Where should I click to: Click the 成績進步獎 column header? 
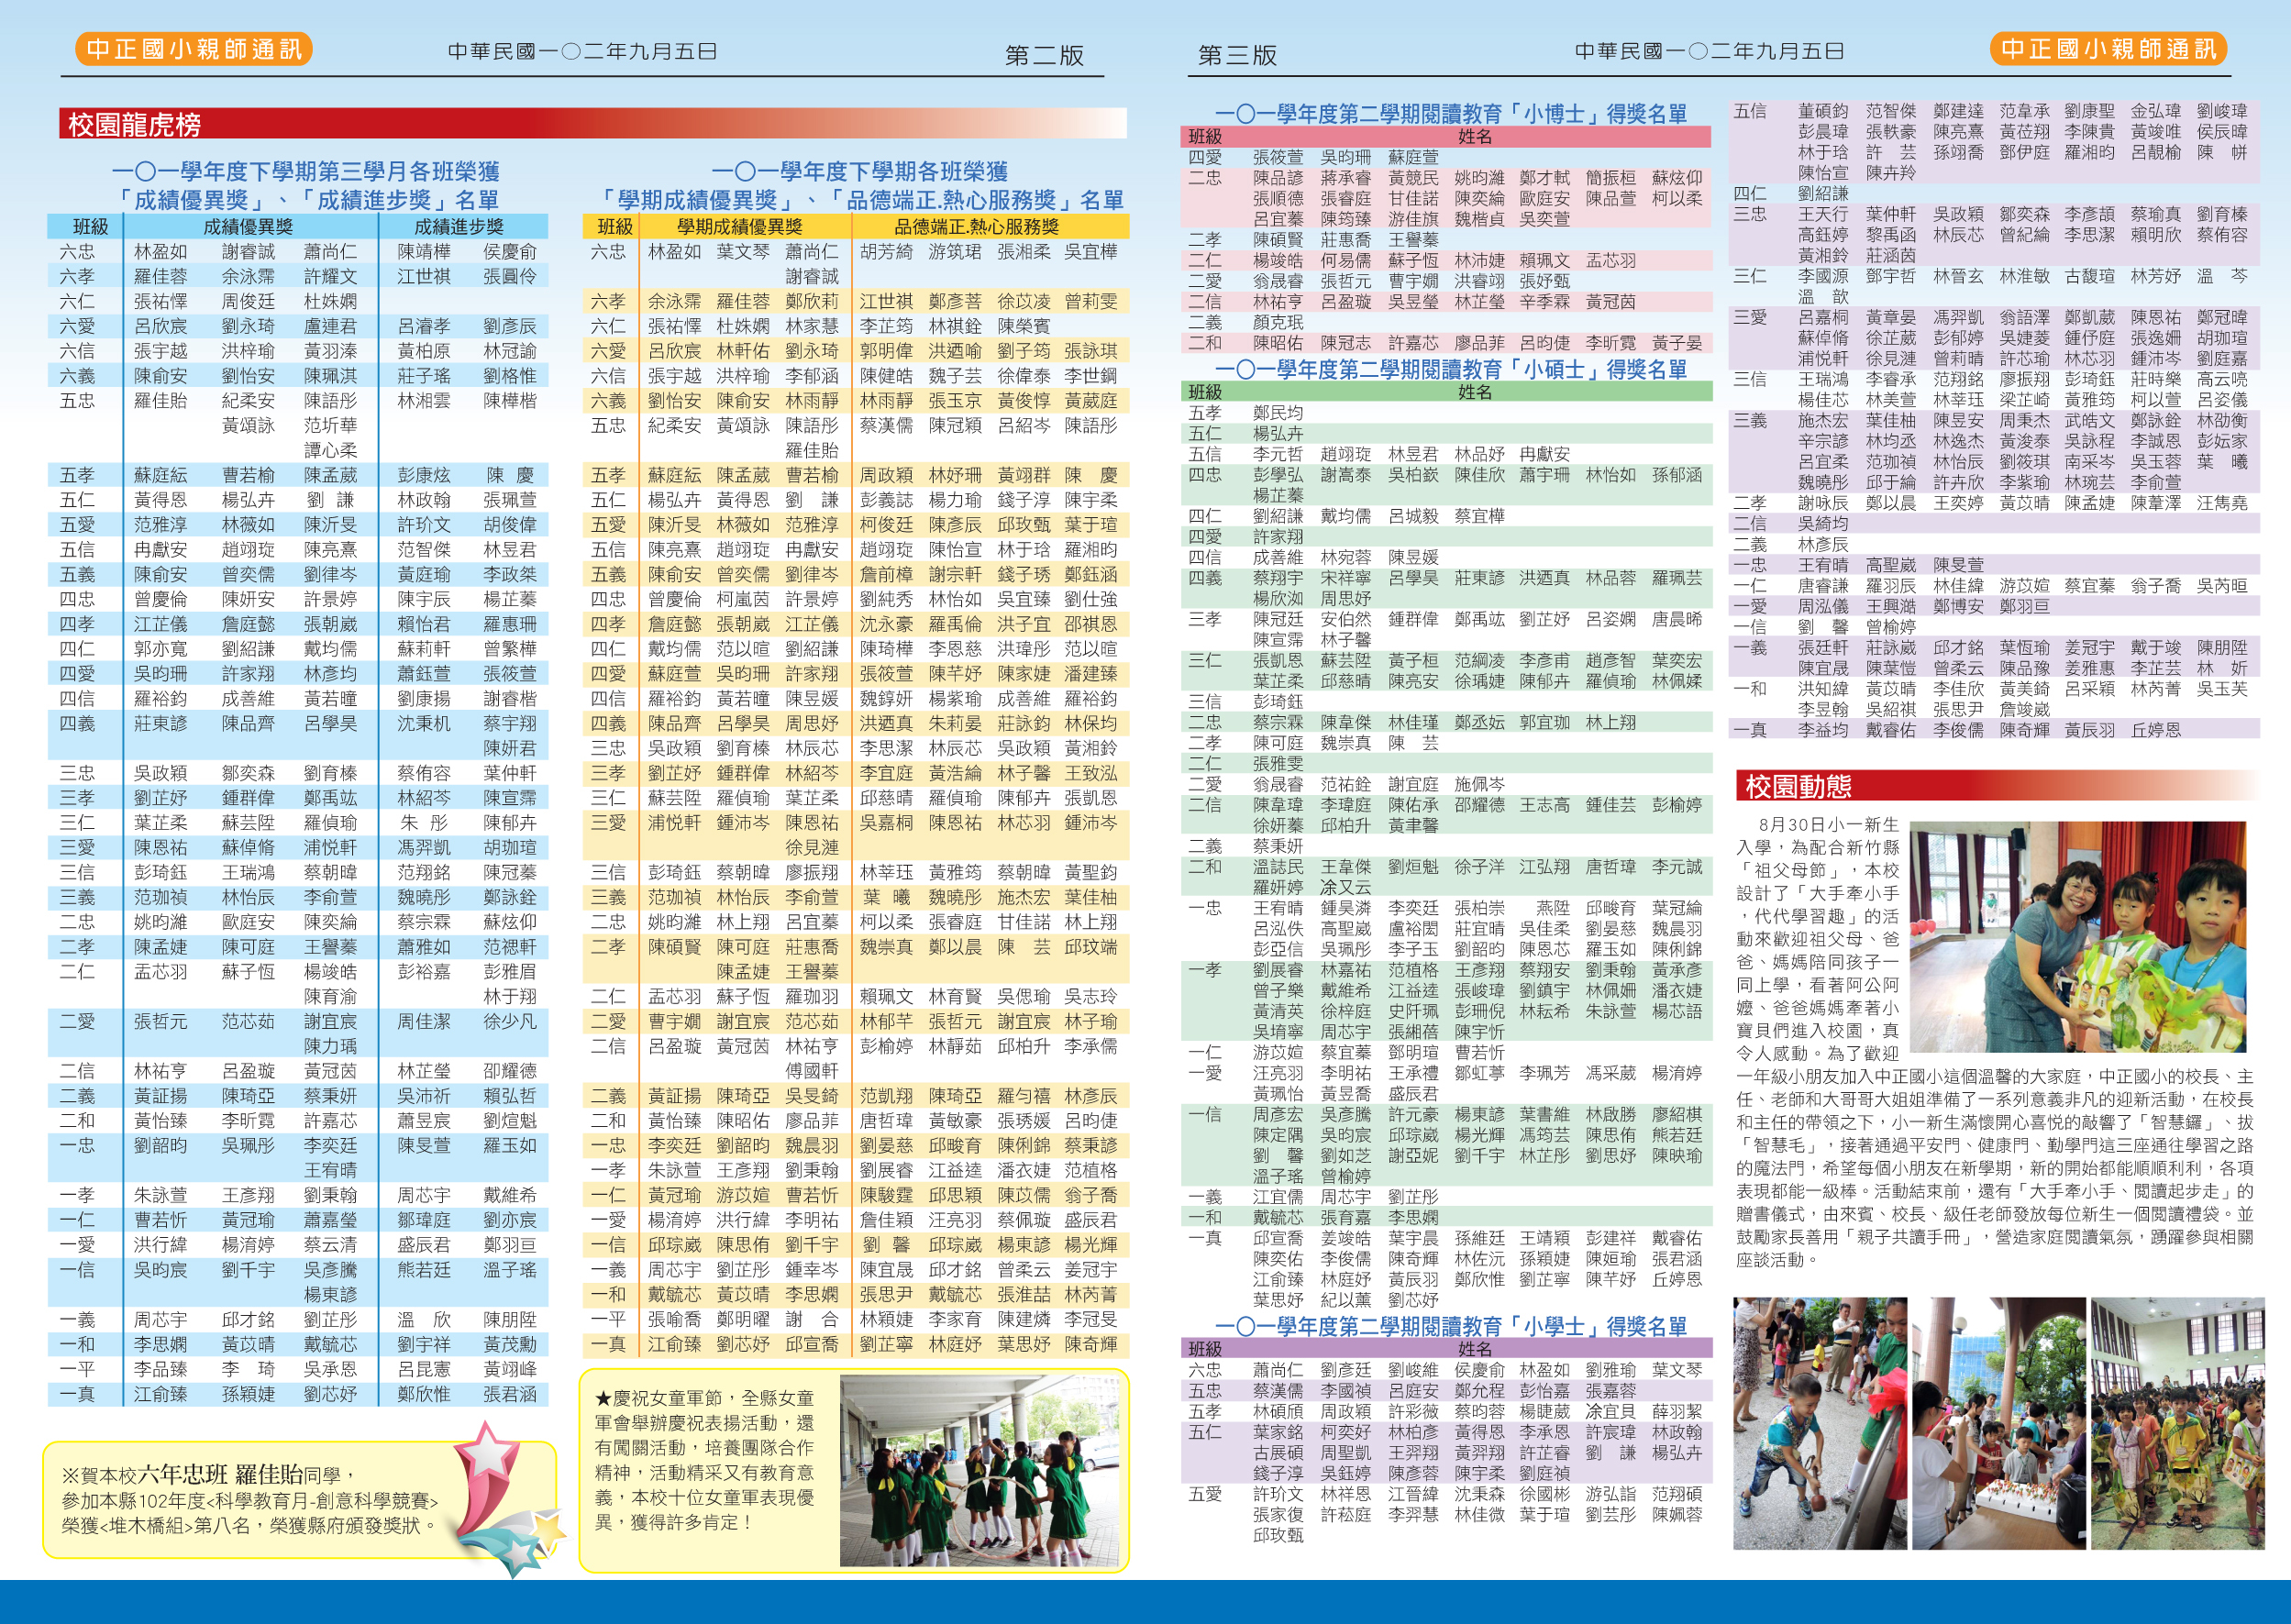(x=459, y=227)
